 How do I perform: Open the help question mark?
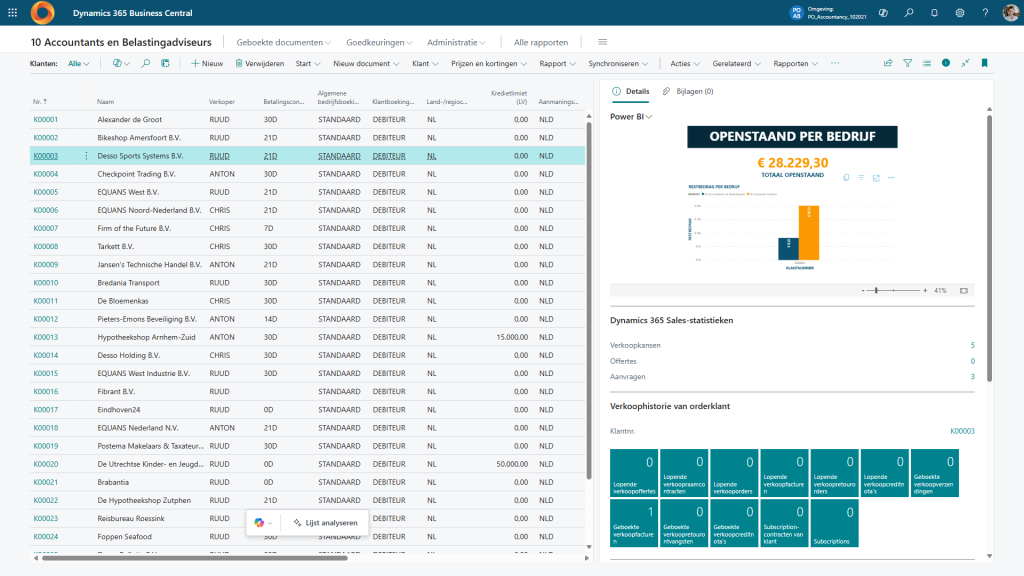click(x=985, y=12)
